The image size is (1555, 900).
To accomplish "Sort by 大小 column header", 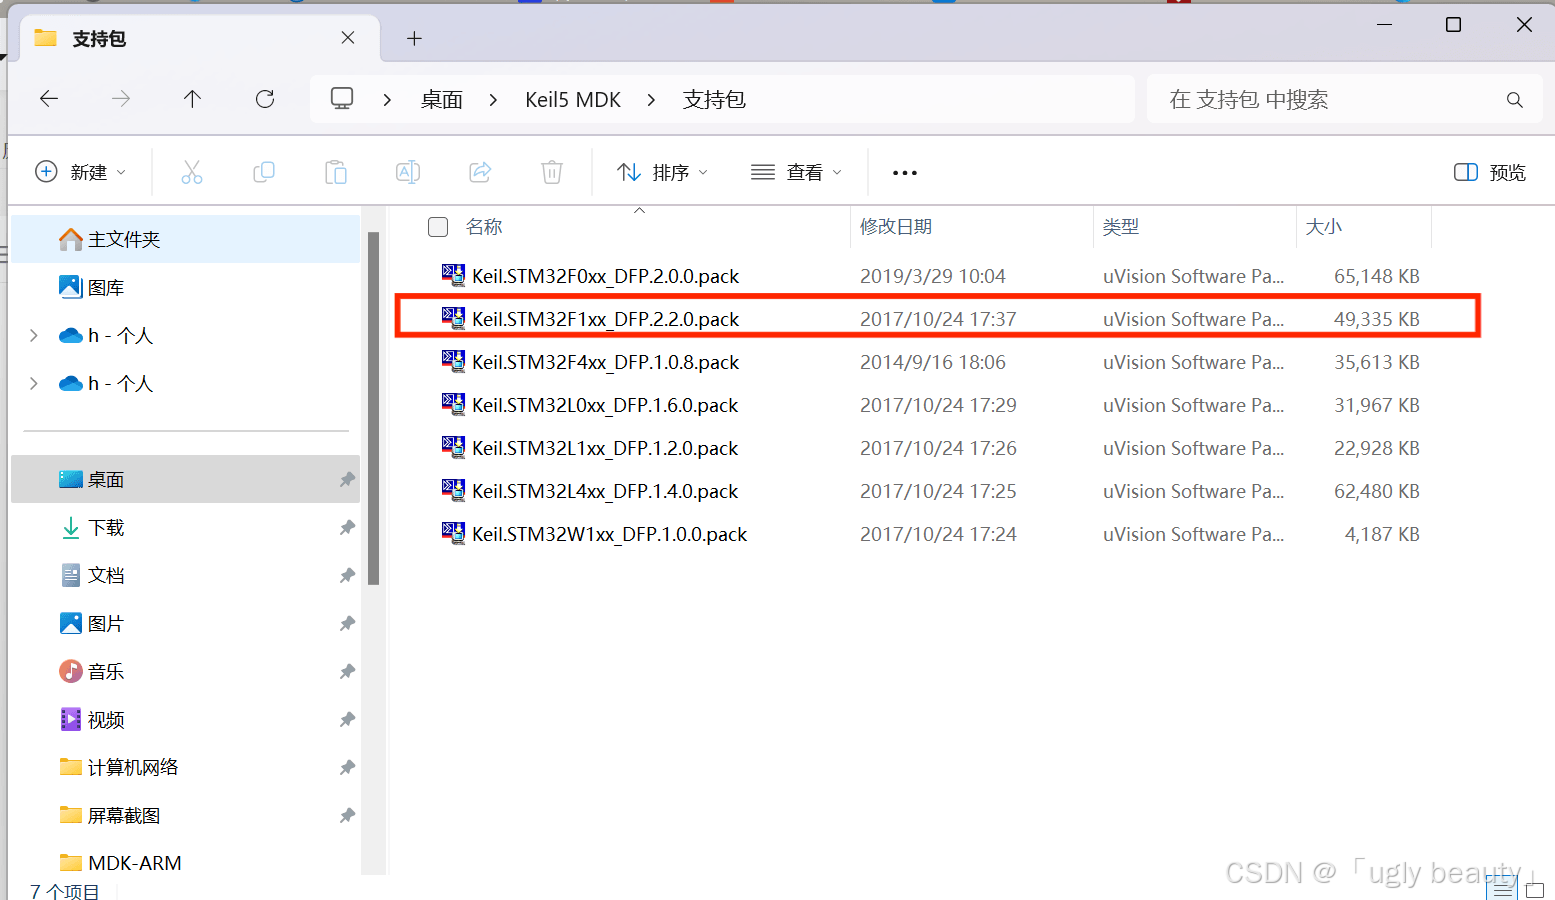I will tap(1324, 227).
